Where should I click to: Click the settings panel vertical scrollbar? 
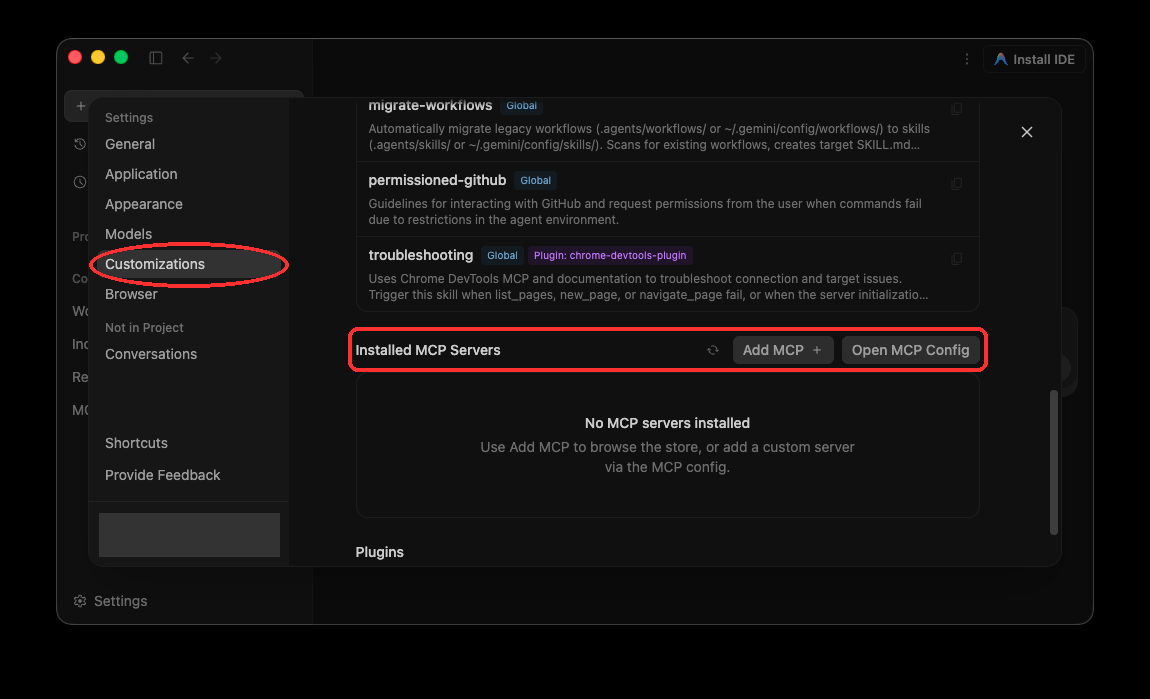point(1054,462)
